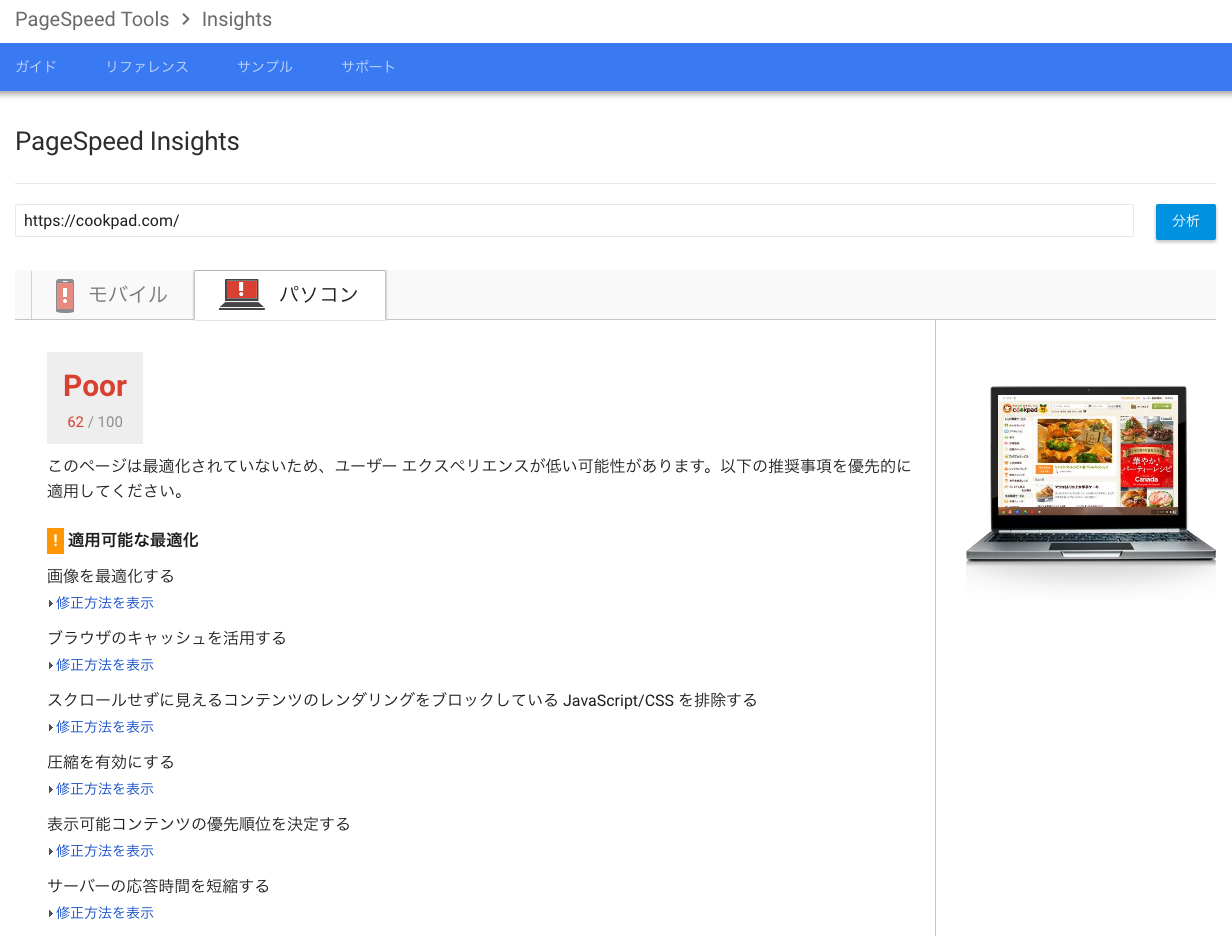Switch to the モバイル tab
The height and width of the screenshot is (936, 1232).
tap(113, 295)
